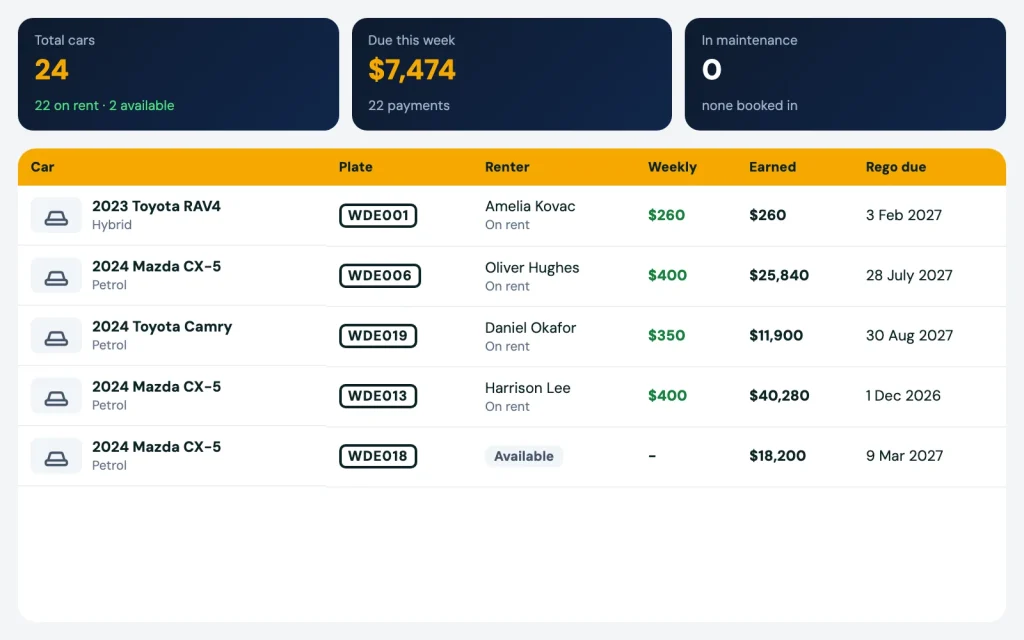Screen dimensions: 1024x640
Task: Click the '22 payments' label
Action: pos(409,106)
